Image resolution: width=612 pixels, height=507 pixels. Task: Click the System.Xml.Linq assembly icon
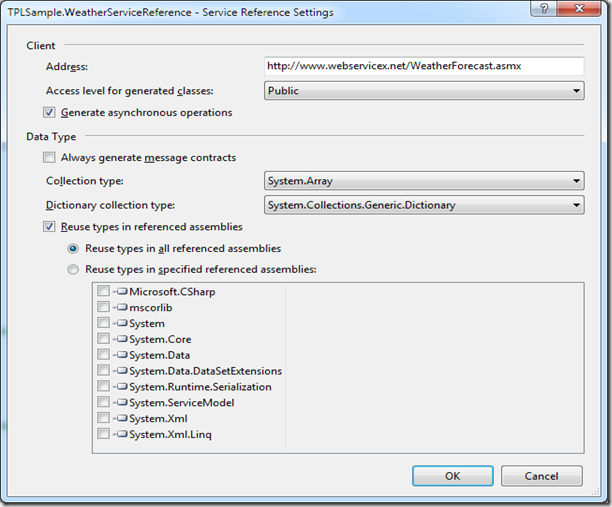(x=121, y=435)
